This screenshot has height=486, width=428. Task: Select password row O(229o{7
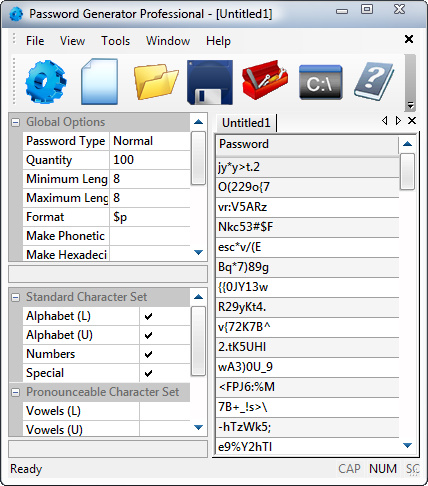tap(307, 187)
